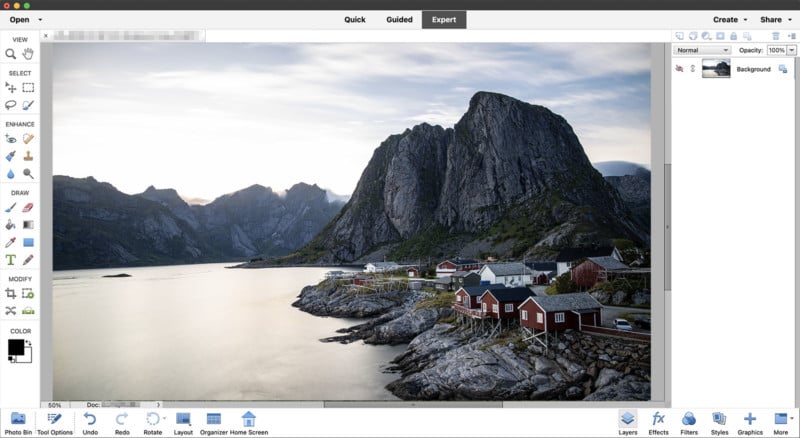Select the Zoom tool in View section
This screenshot has height=438, width=800.
tap(10, 54)
